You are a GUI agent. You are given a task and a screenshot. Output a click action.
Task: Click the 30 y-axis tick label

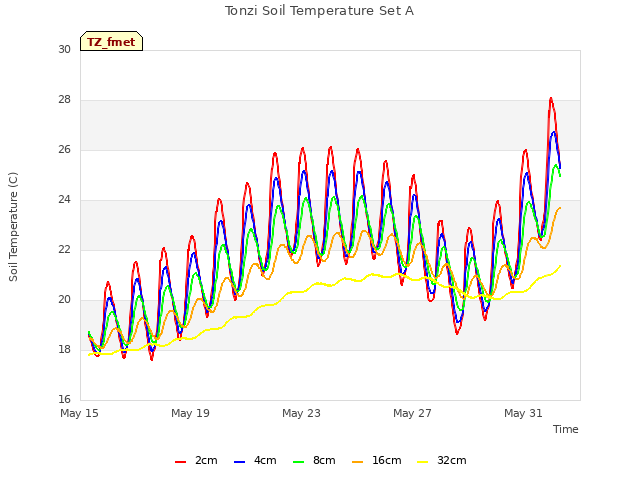click(64, 49)
